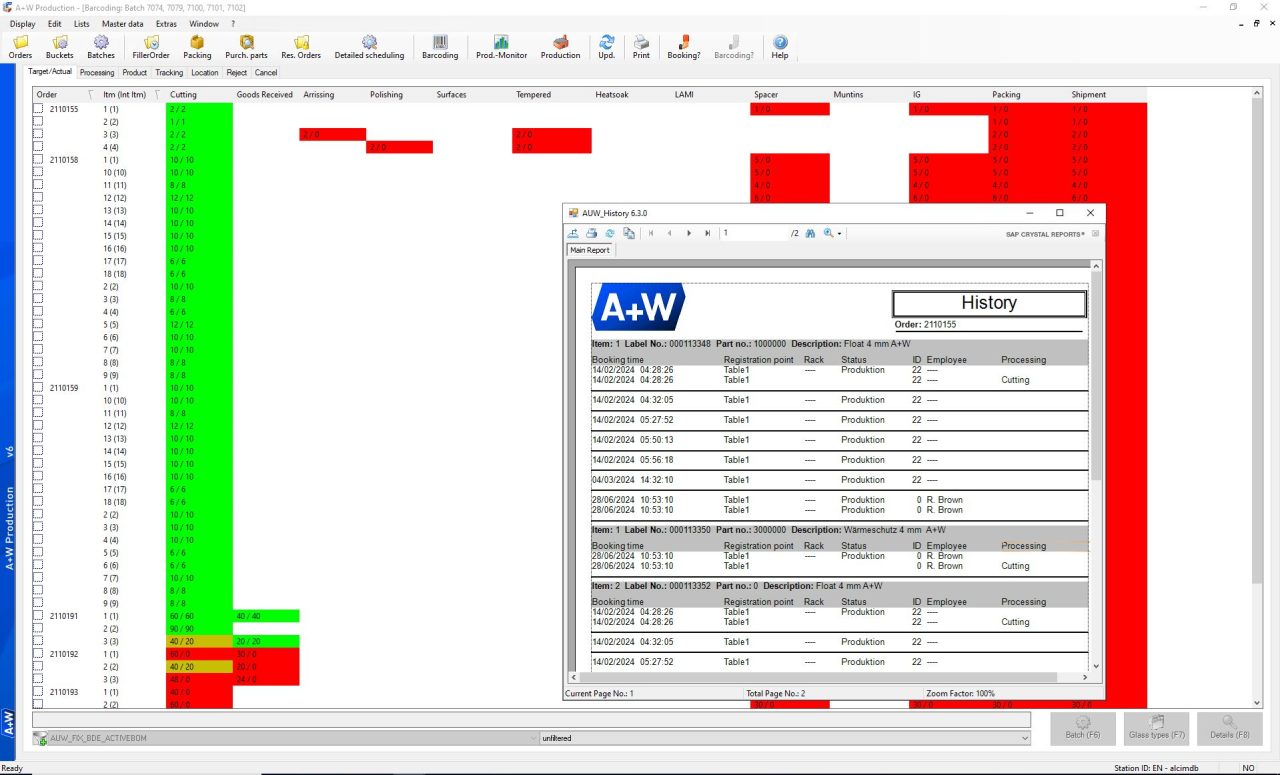1280x775 pixels.
Task: Click binoculars find icon in History window
Action: point(810,233)
